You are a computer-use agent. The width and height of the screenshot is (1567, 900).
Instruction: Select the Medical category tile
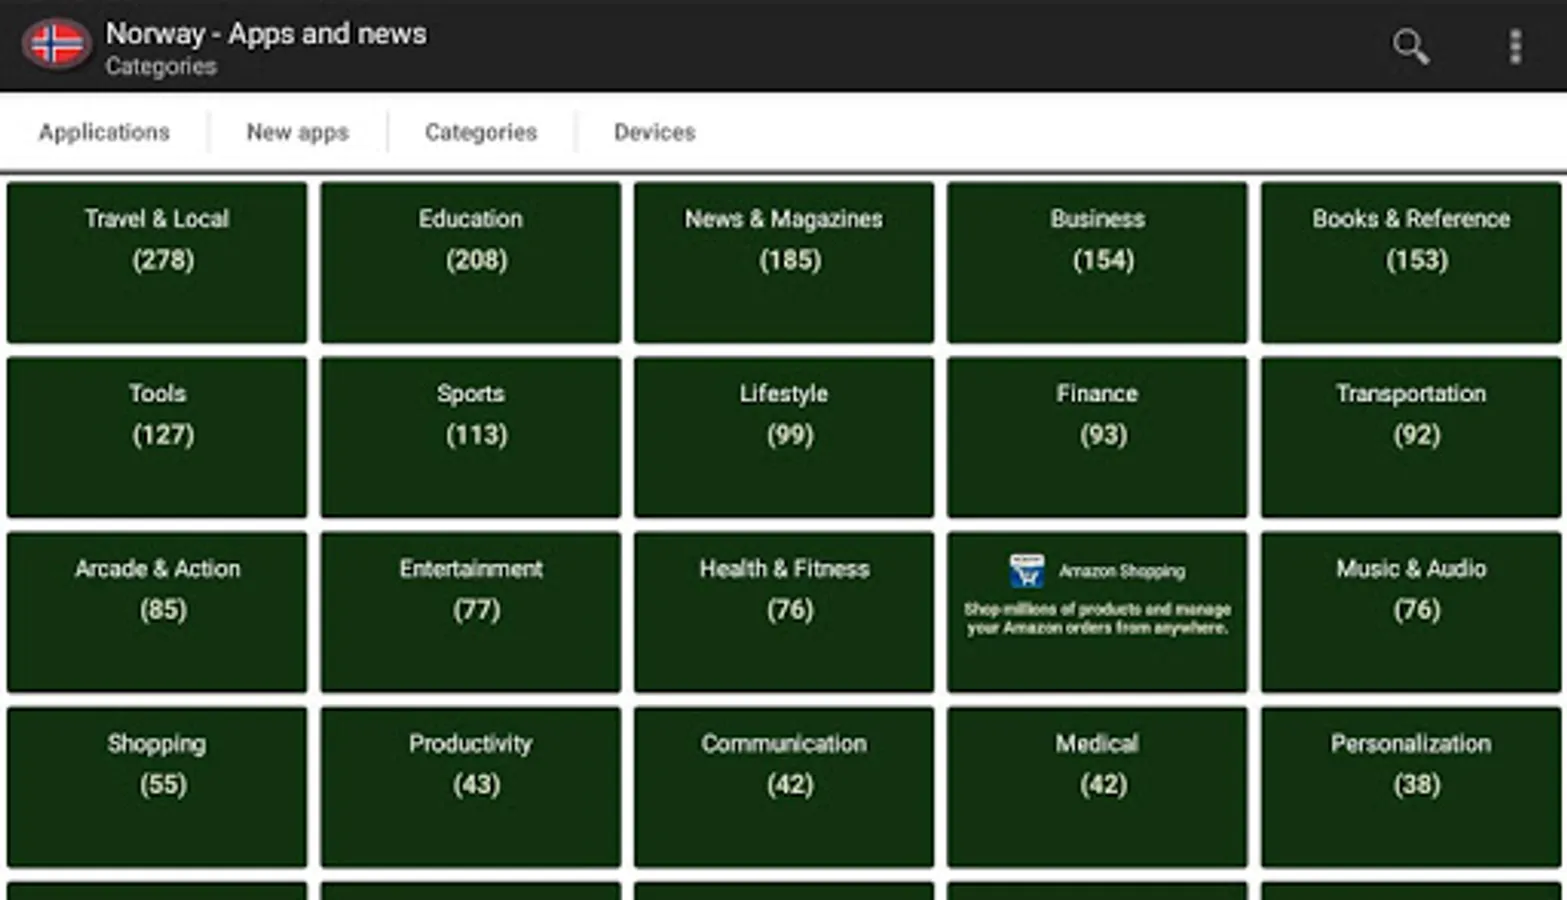[x=1097, y=787]
